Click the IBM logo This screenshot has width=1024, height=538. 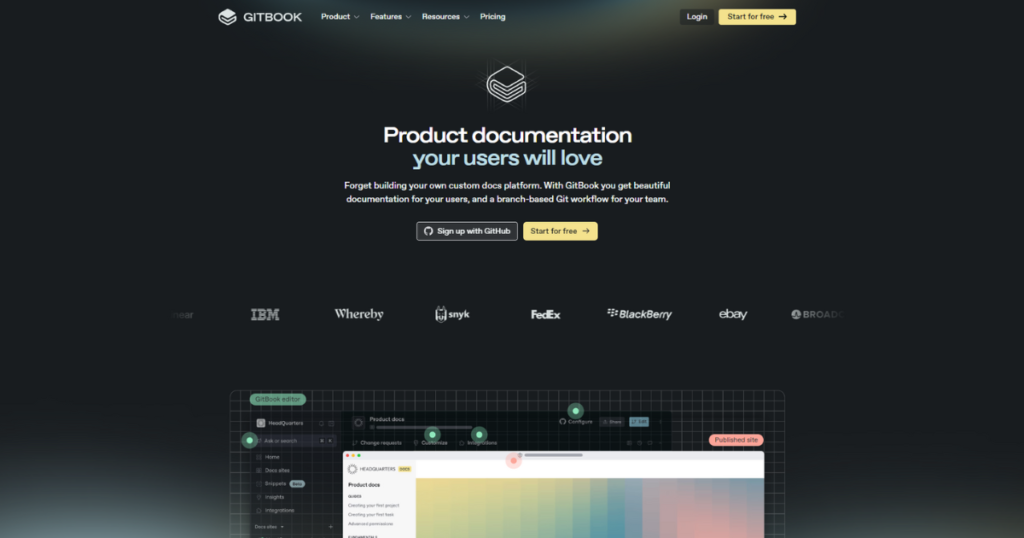(x=265, y=315)
